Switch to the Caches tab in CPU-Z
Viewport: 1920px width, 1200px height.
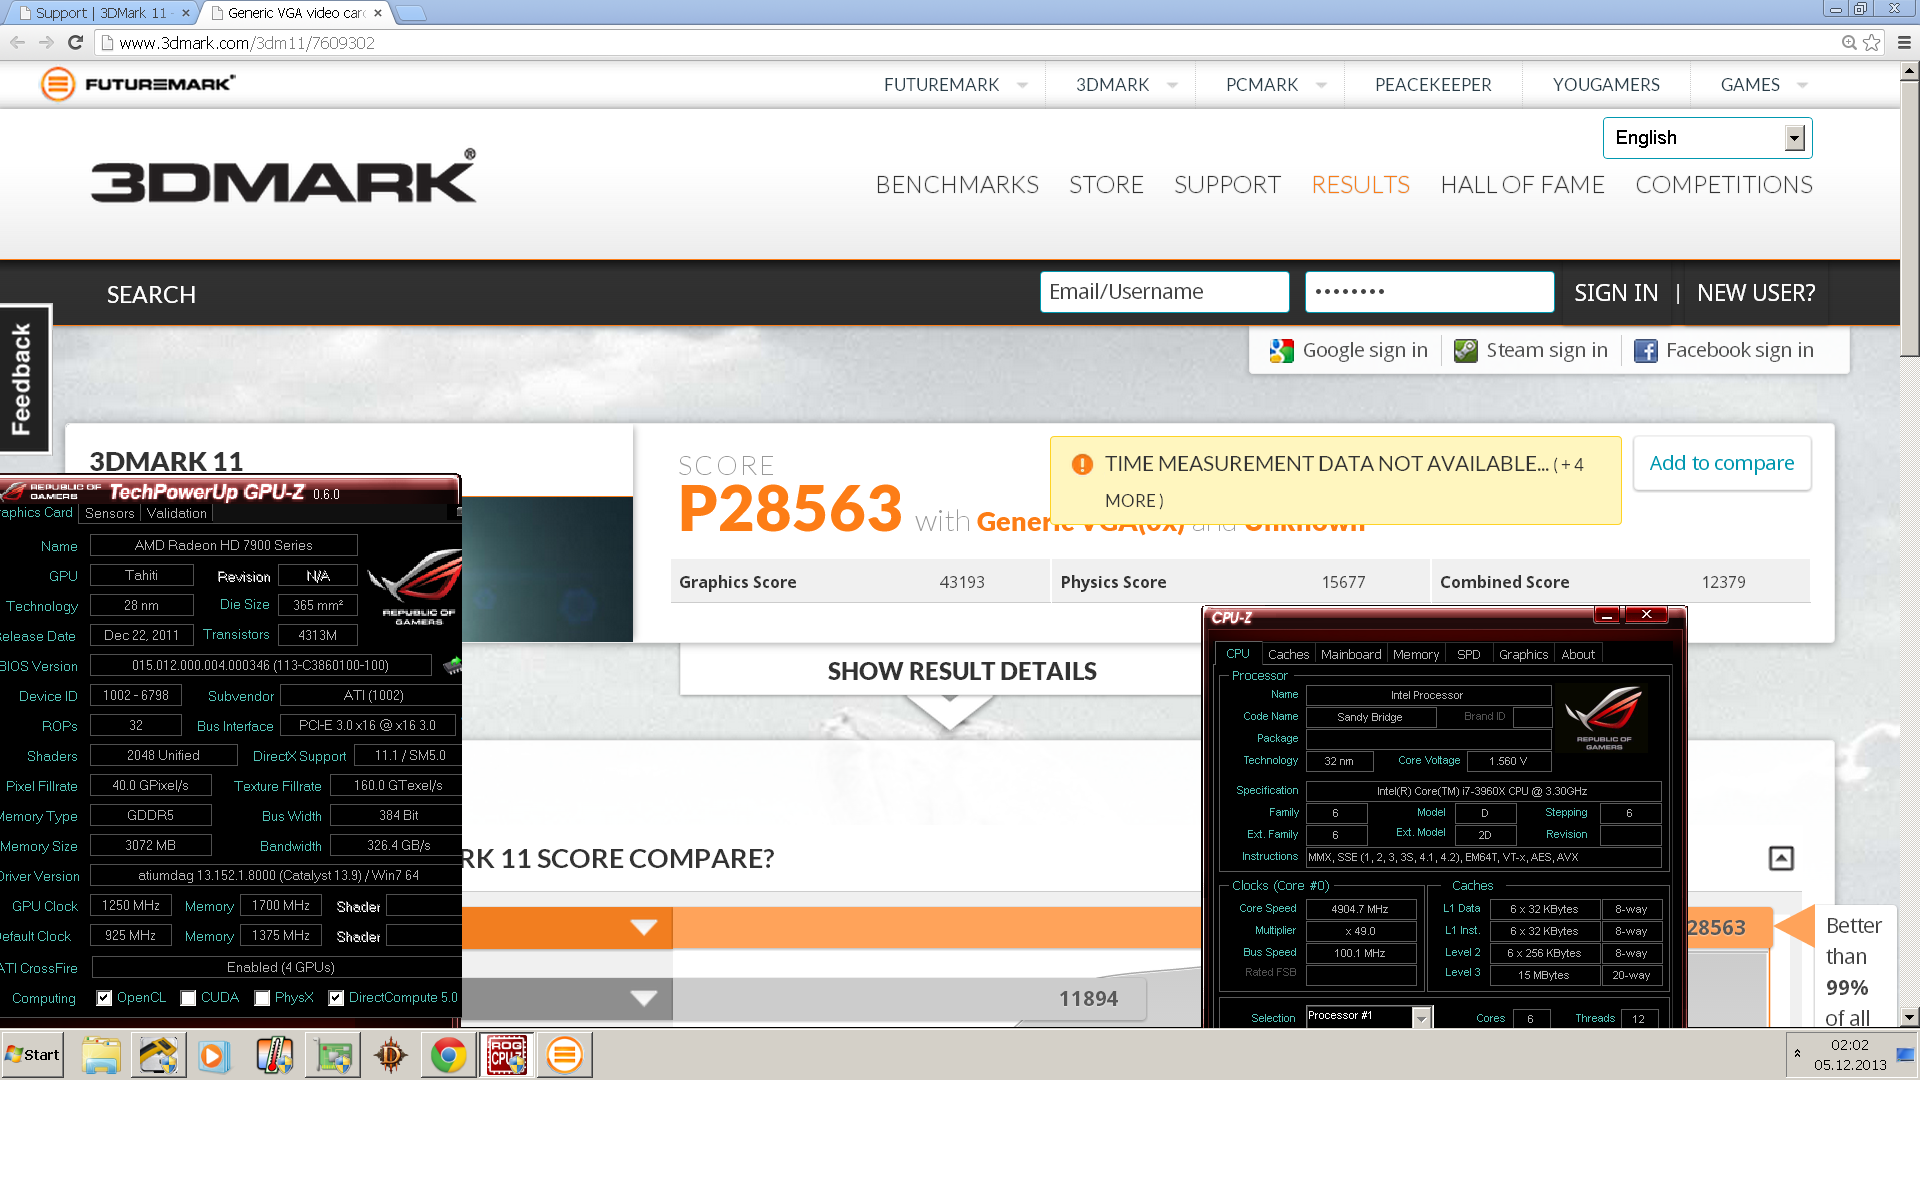click(x=1288, y=654)
